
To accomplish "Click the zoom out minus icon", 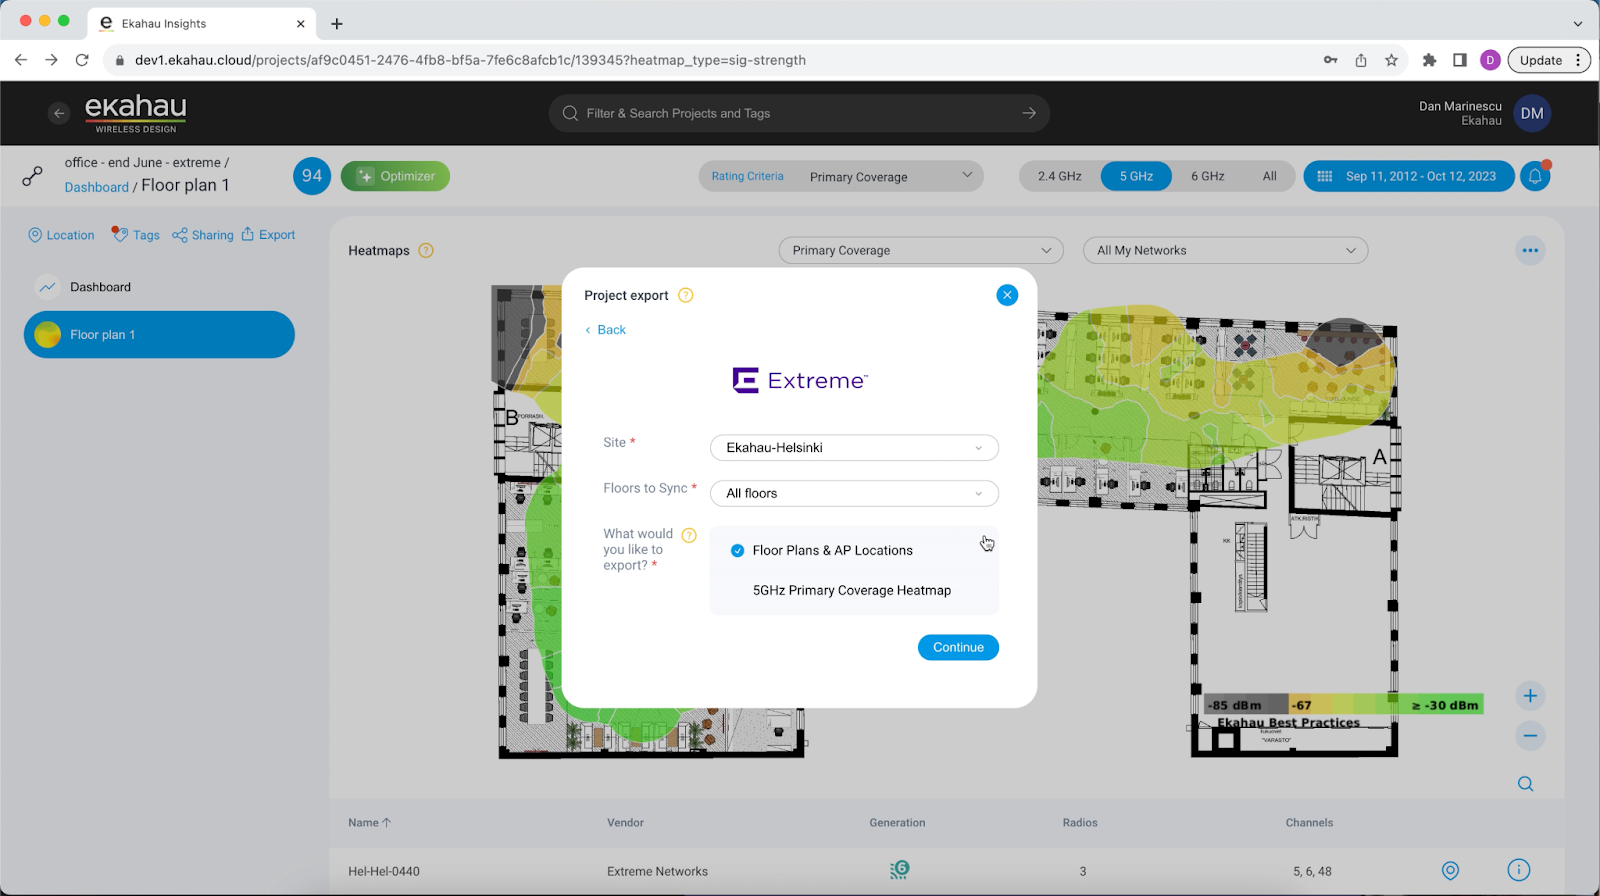I will [1530, 736].
